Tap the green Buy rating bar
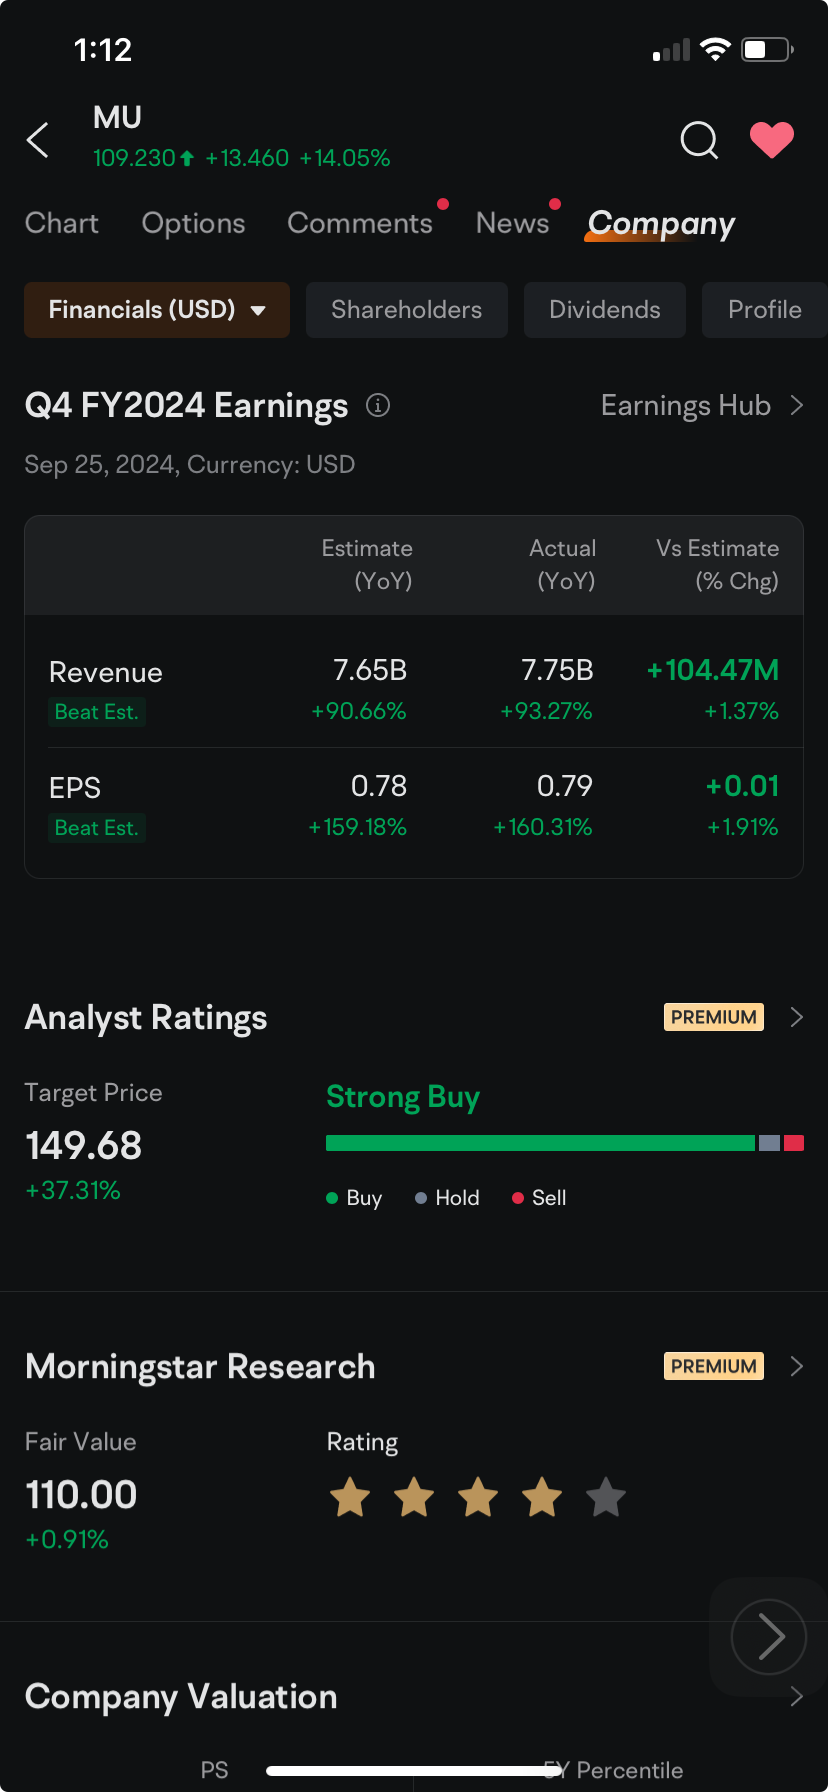 (540, 1143)
